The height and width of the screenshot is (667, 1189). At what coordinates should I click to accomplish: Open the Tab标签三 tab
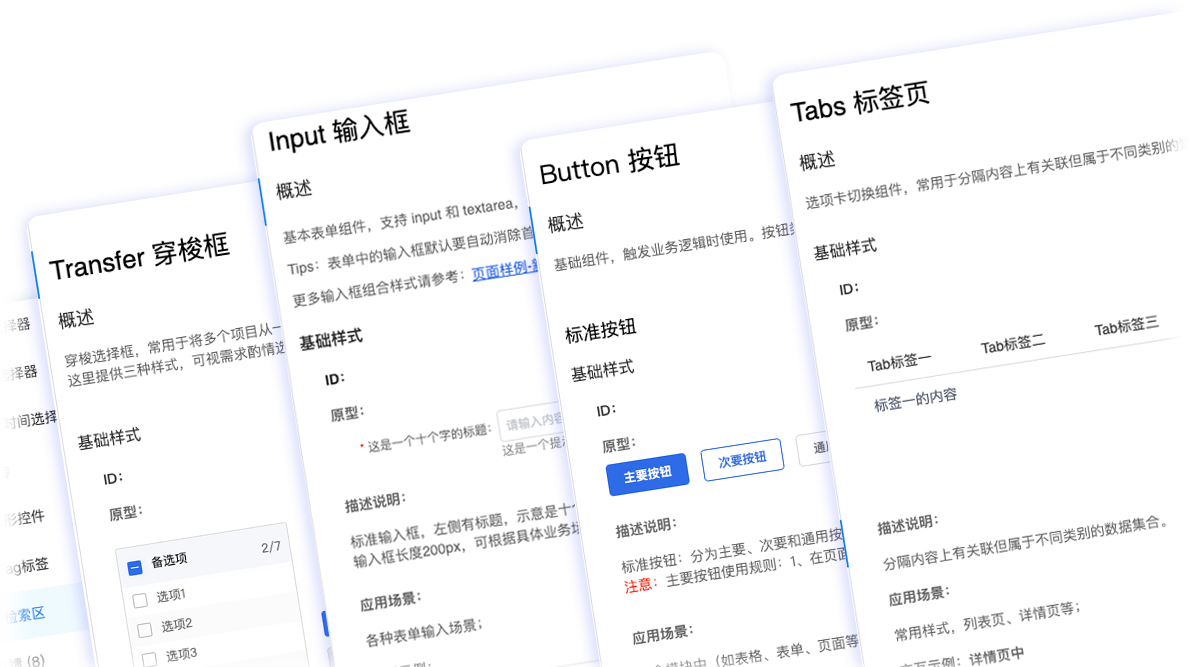[1126, 327]
